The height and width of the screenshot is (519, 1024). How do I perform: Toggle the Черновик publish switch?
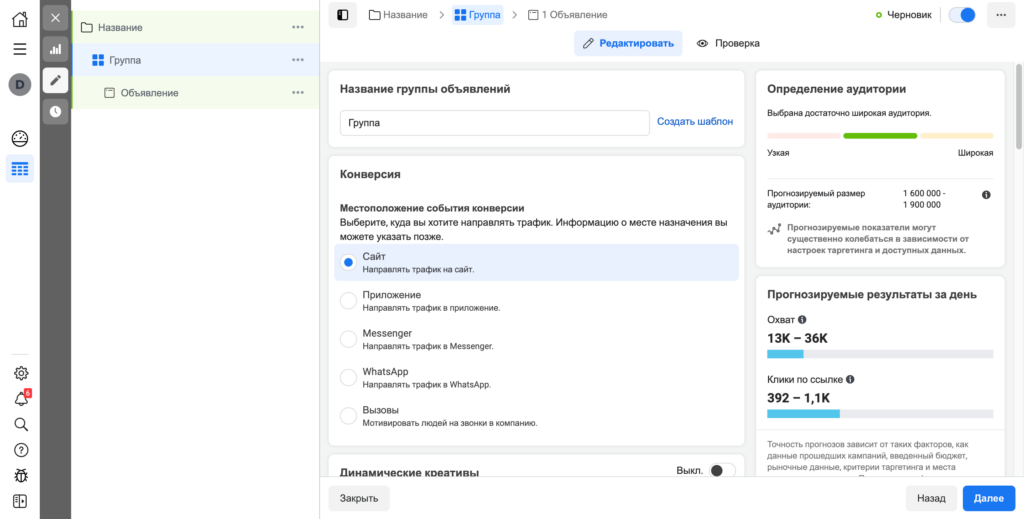pos(961,15)
